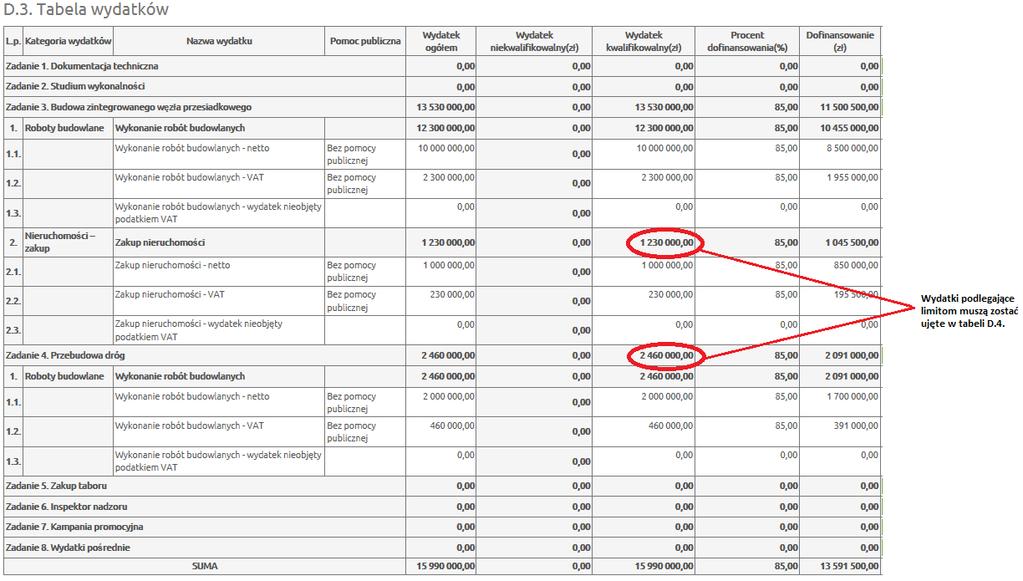The width and height of the screenshot is (1023, 581).
Task: Select the 'L.p.' column header
Action: click(13, 41)
